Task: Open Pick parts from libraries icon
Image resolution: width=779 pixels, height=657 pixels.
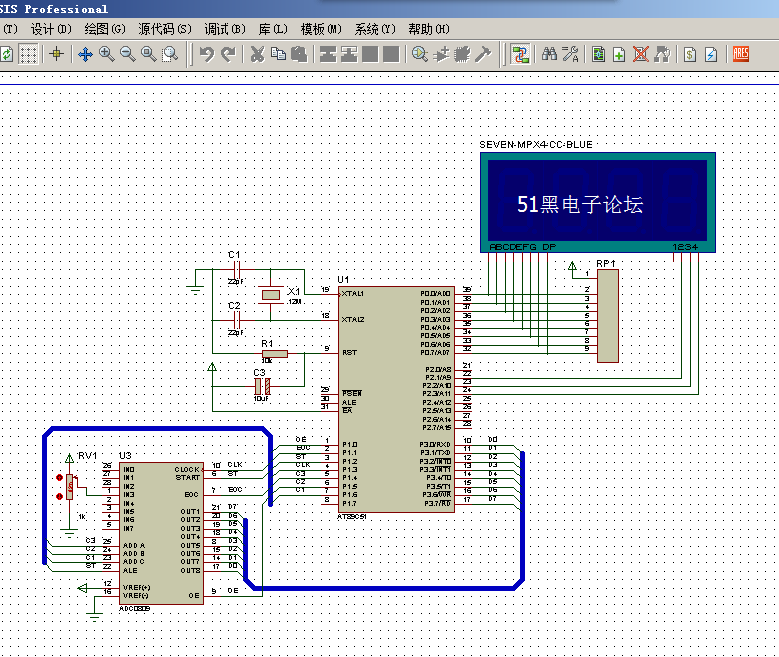Action: point(420,54)
